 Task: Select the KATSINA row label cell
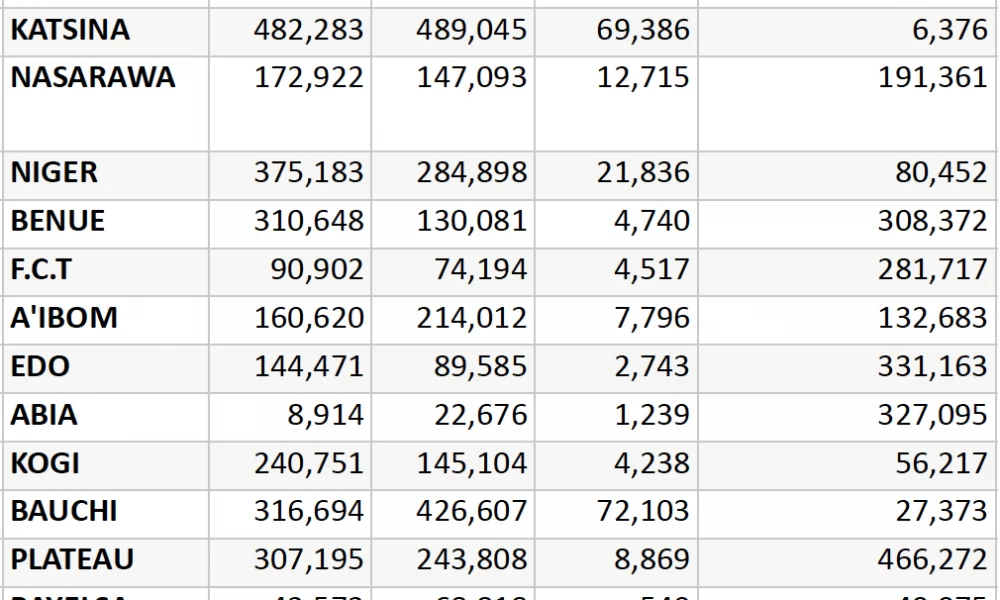(x=70, y=30)
